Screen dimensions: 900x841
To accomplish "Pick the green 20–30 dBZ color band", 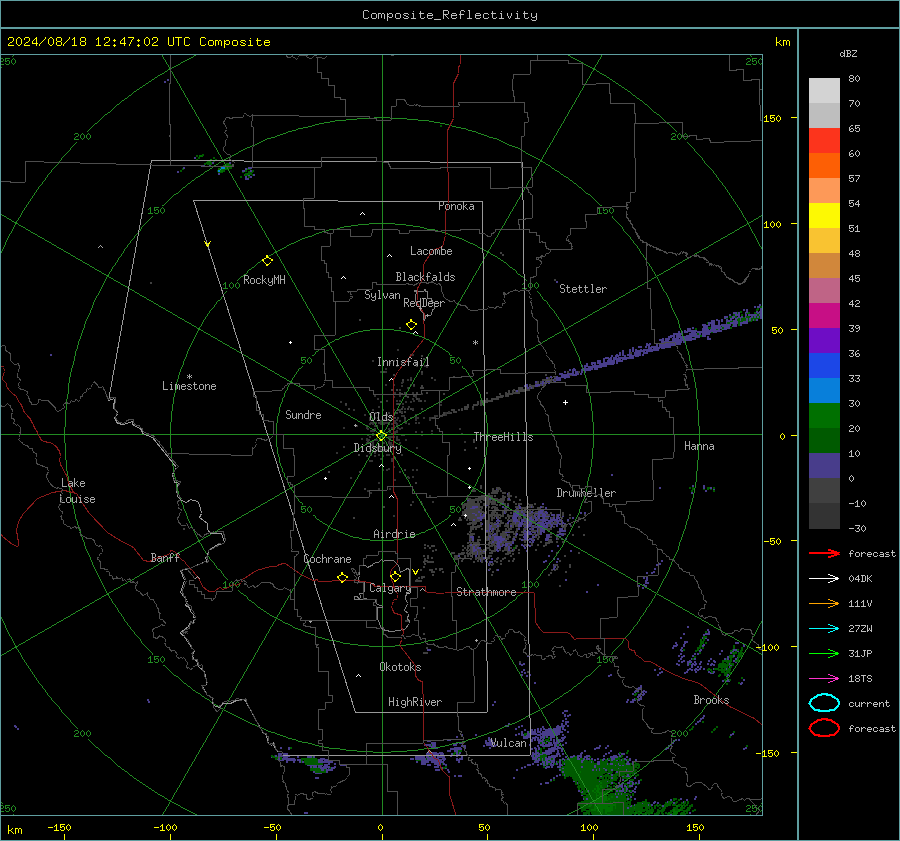I will coord(824,415).
